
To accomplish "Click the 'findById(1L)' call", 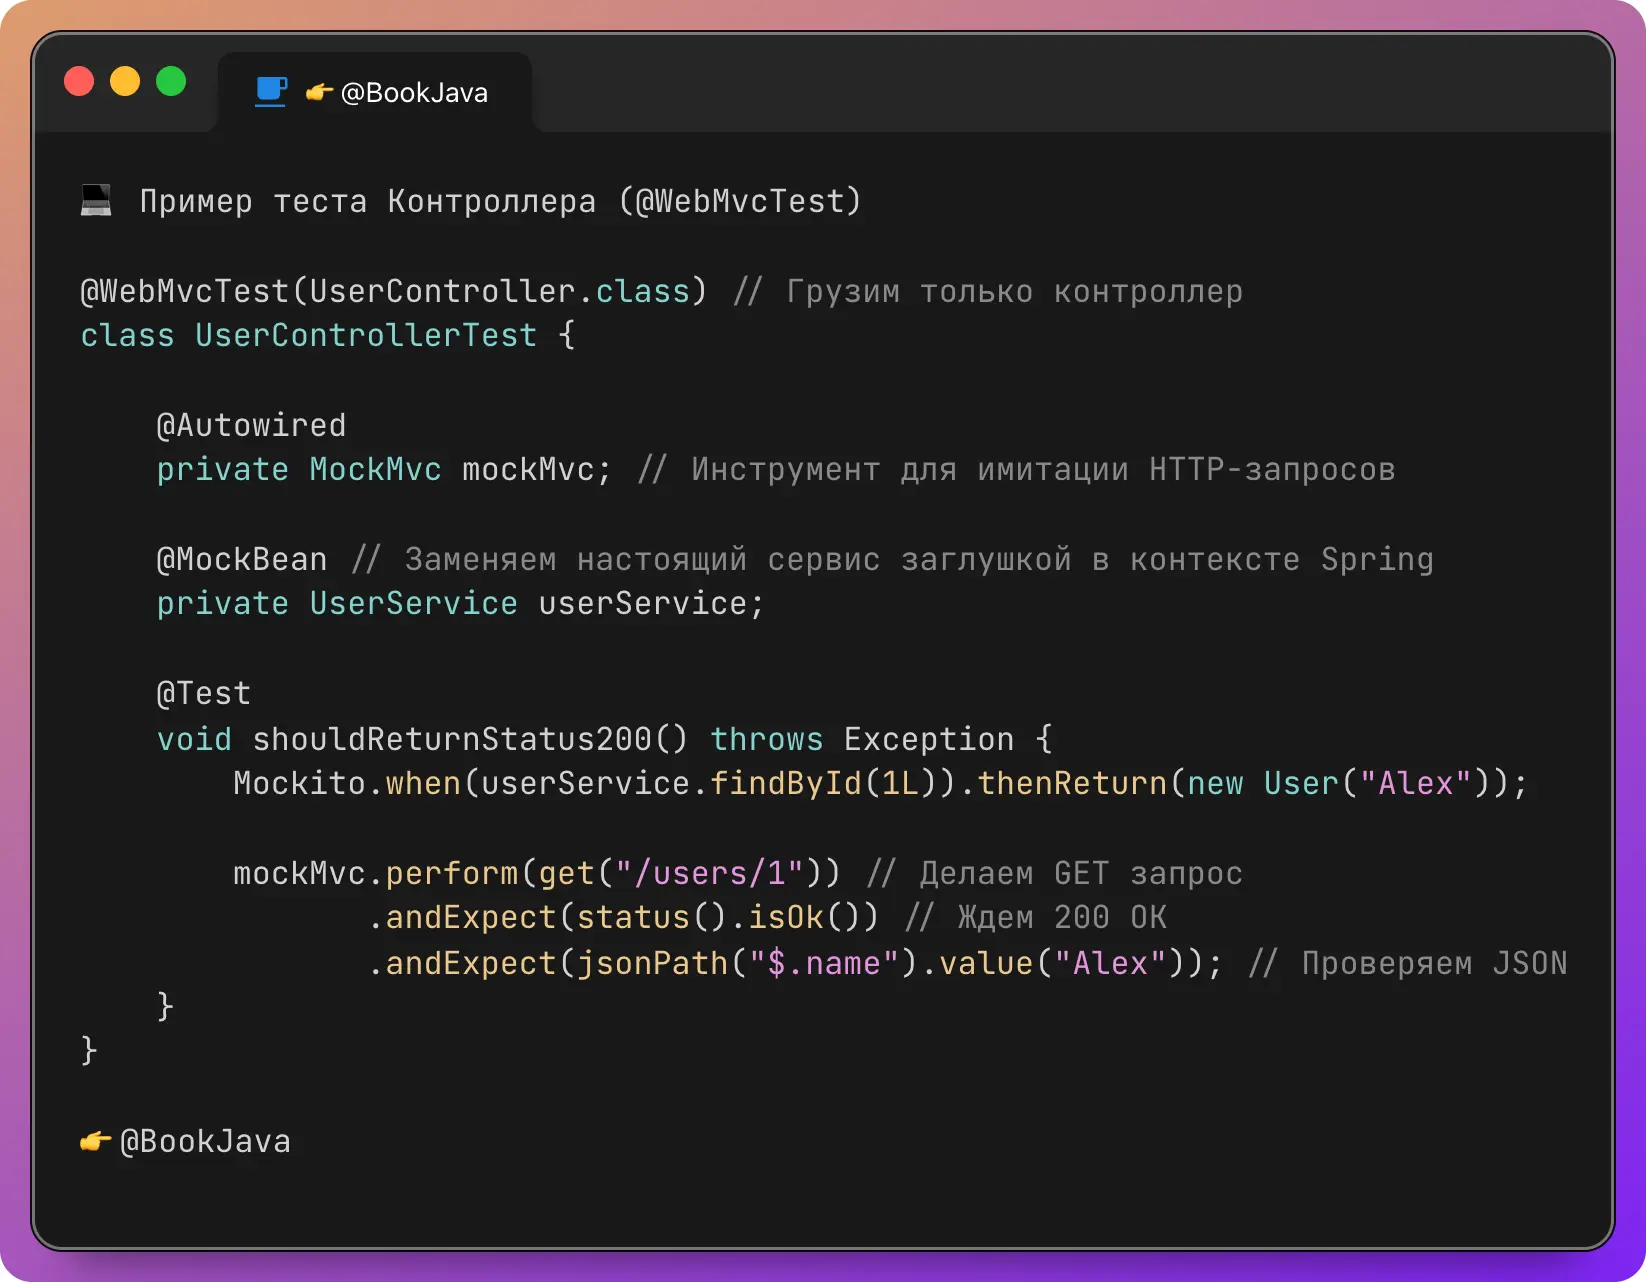I will tap(824, 783).
